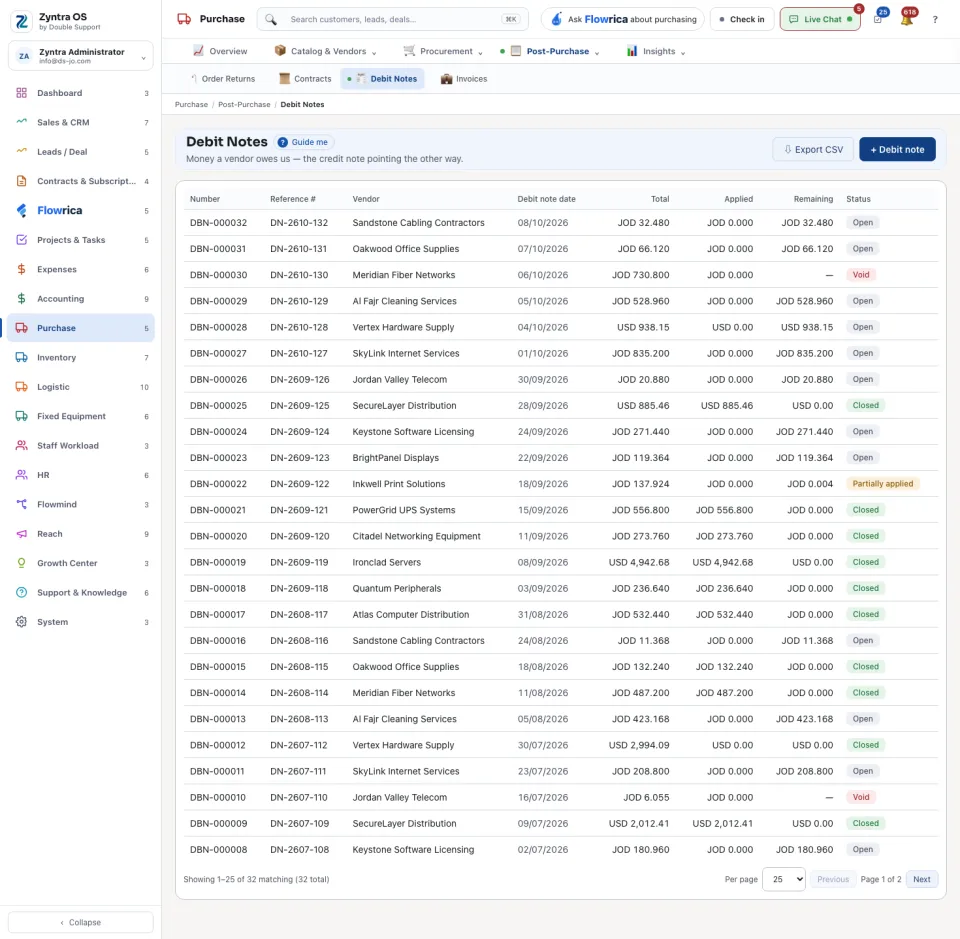Click the question mark help icon
This screenshot has width=960, height=939.
[x=935, y=20]
